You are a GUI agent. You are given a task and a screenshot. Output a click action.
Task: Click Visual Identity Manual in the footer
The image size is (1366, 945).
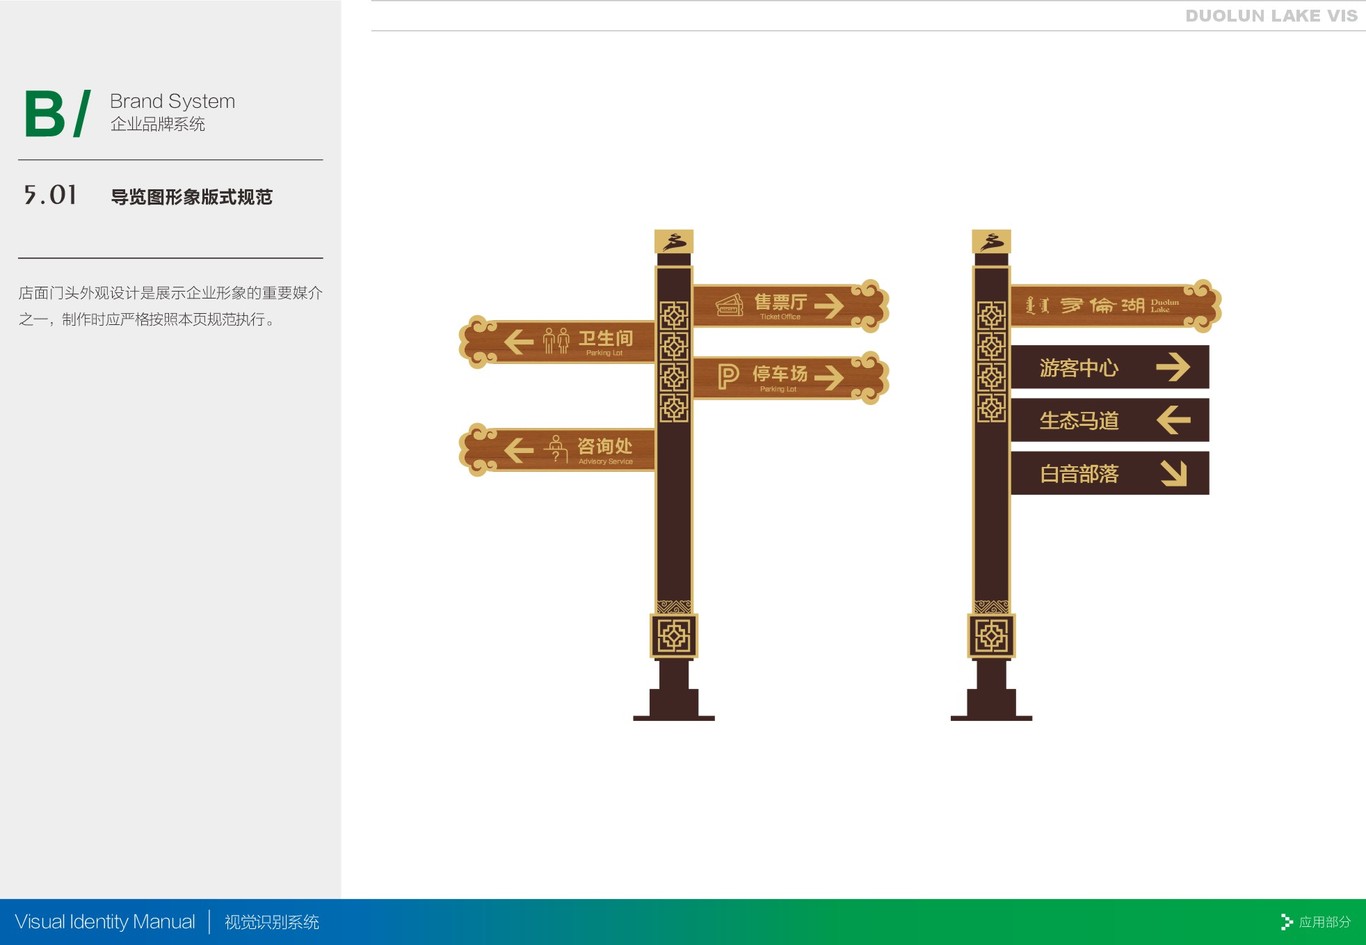coord(105,922)
